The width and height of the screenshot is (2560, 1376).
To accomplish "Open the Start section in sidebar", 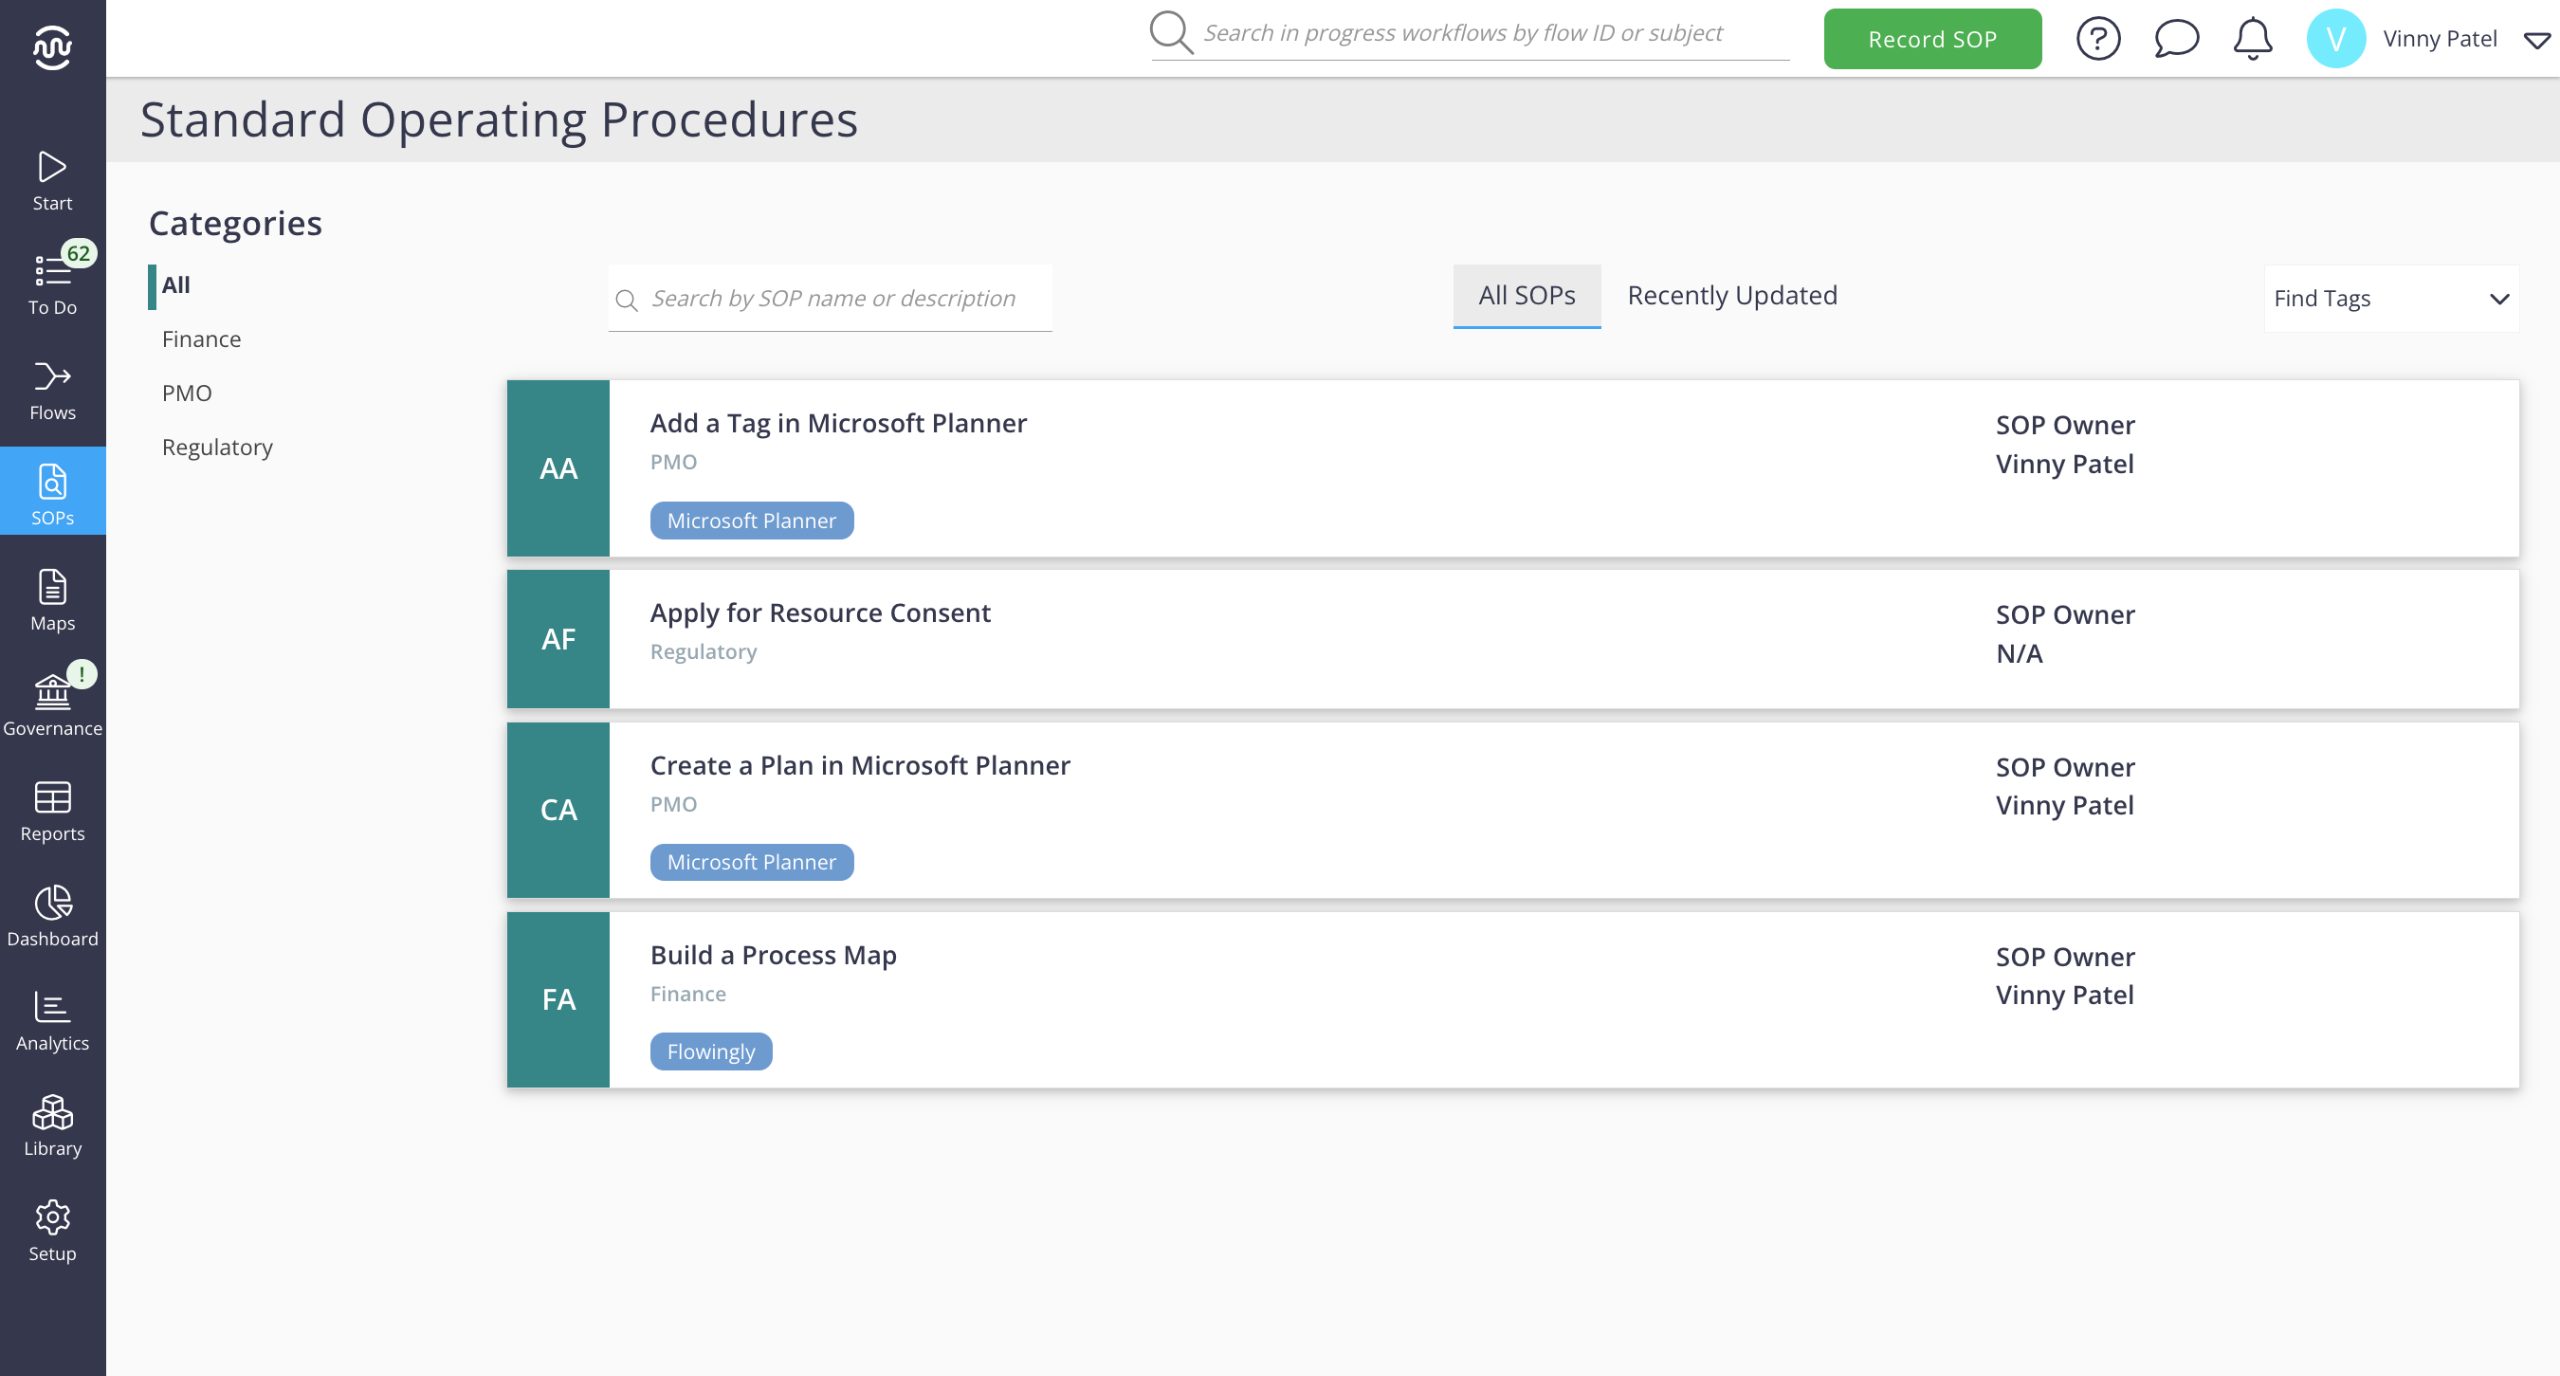I will tap(52, 180).
